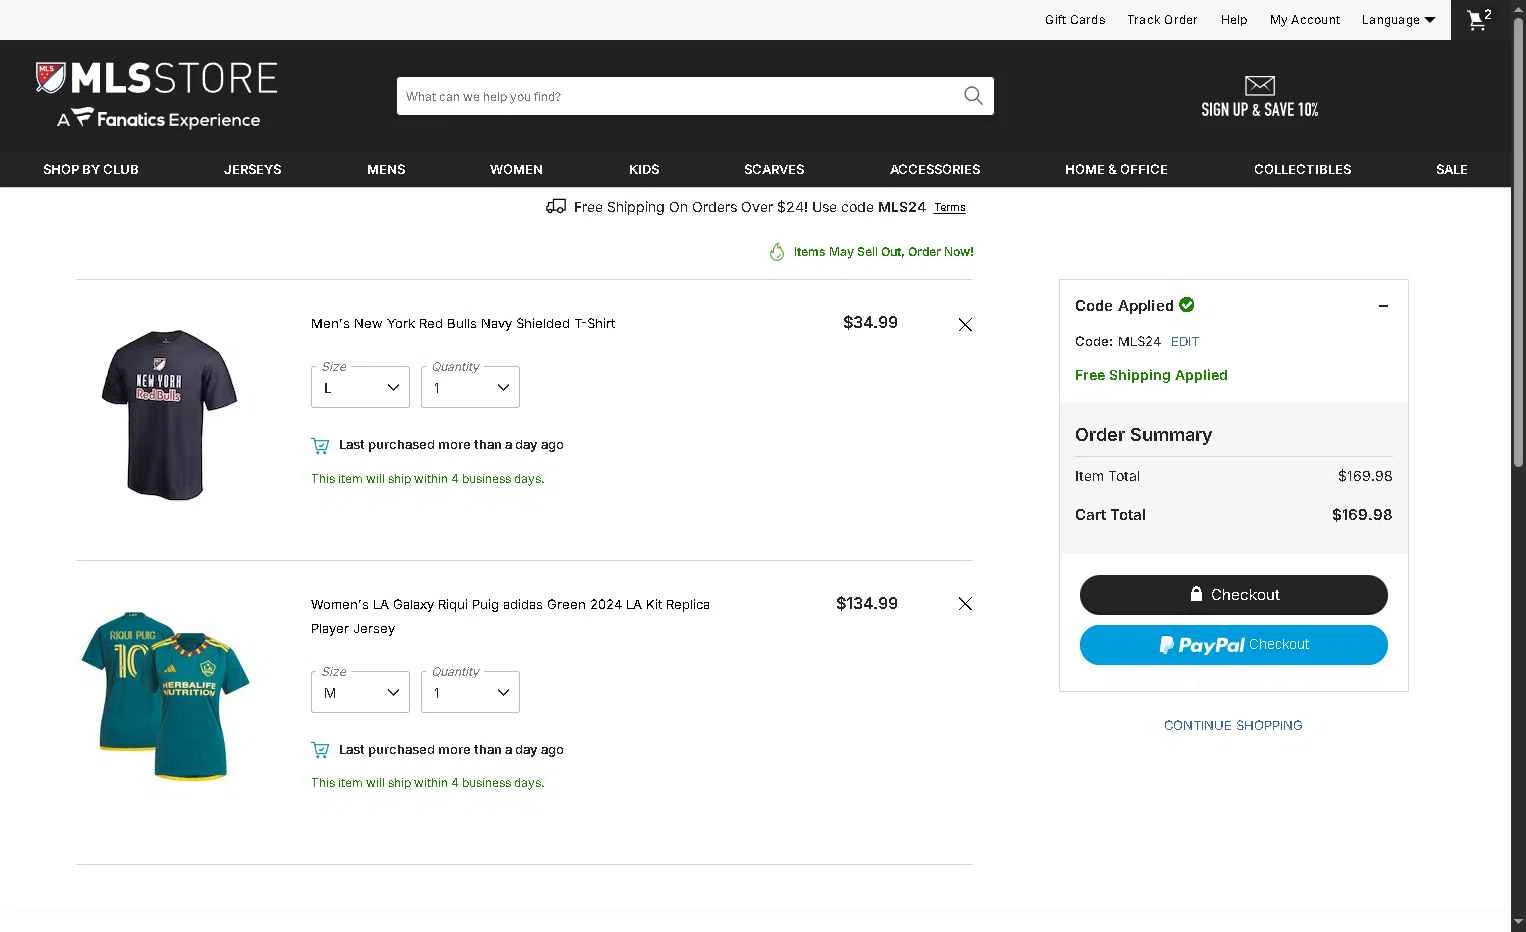Open the shopping cart icon with 2 items
The image size is (1526, 932).
1478,20
